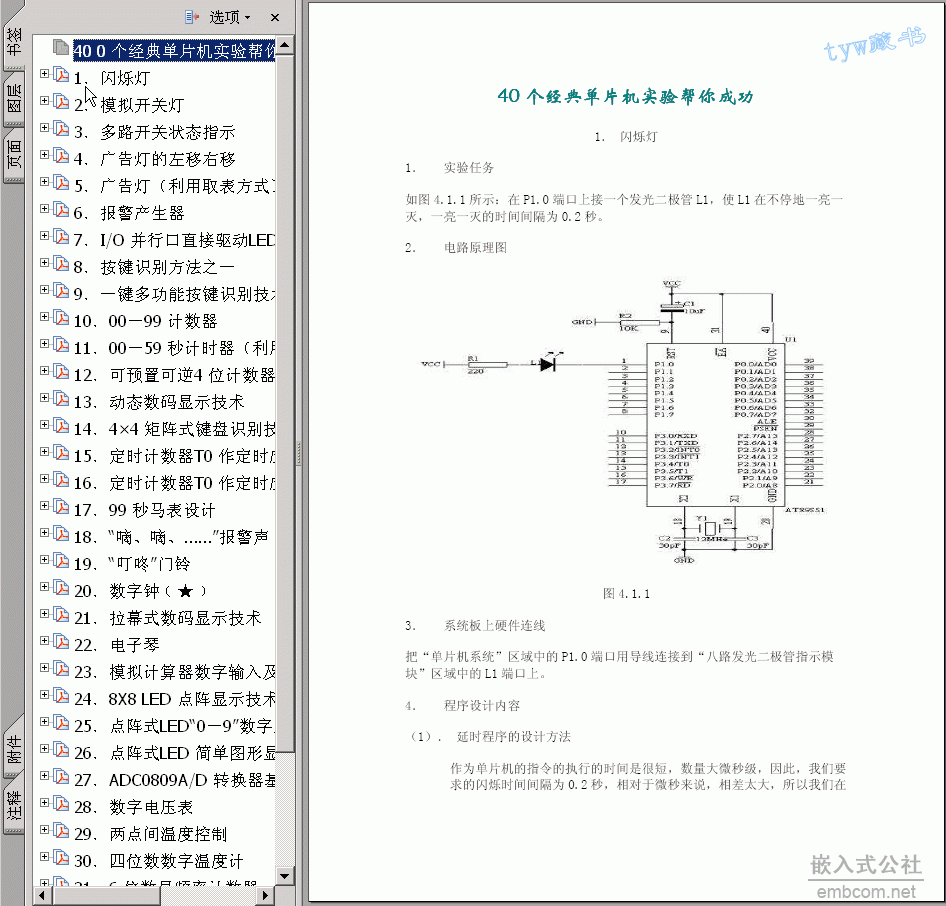Click the PDF icon beside 28、数字电压表
Viewport: 946px width, 906px height.
point(60,805)
